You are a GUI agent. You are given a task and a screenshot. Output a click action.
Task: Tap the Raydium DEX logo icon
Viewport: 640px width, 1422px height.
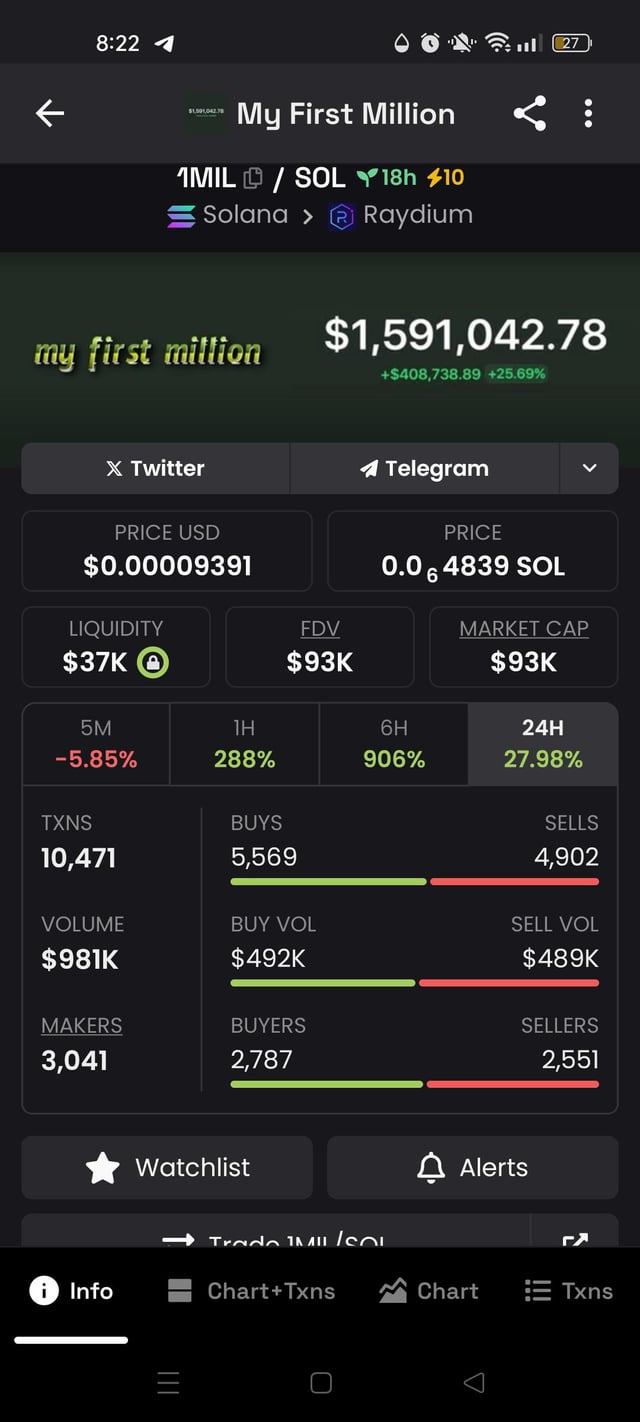tap(342, 216)
